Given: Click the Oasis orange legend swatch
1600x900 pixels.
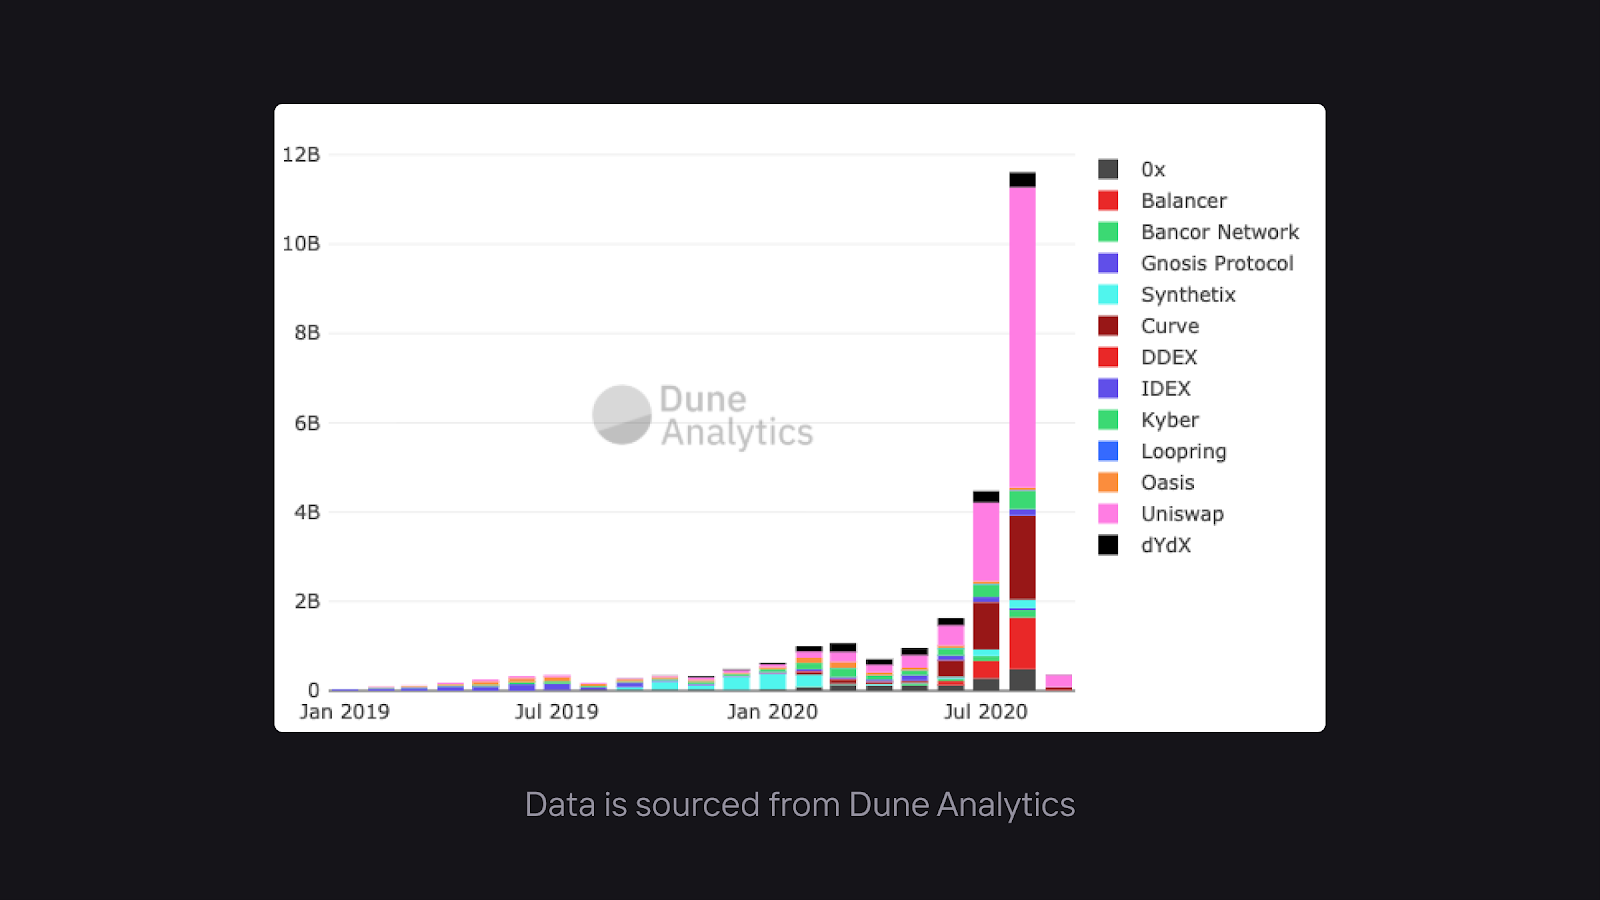Looking at the screenshot, I should click(x=1108, y=482).
